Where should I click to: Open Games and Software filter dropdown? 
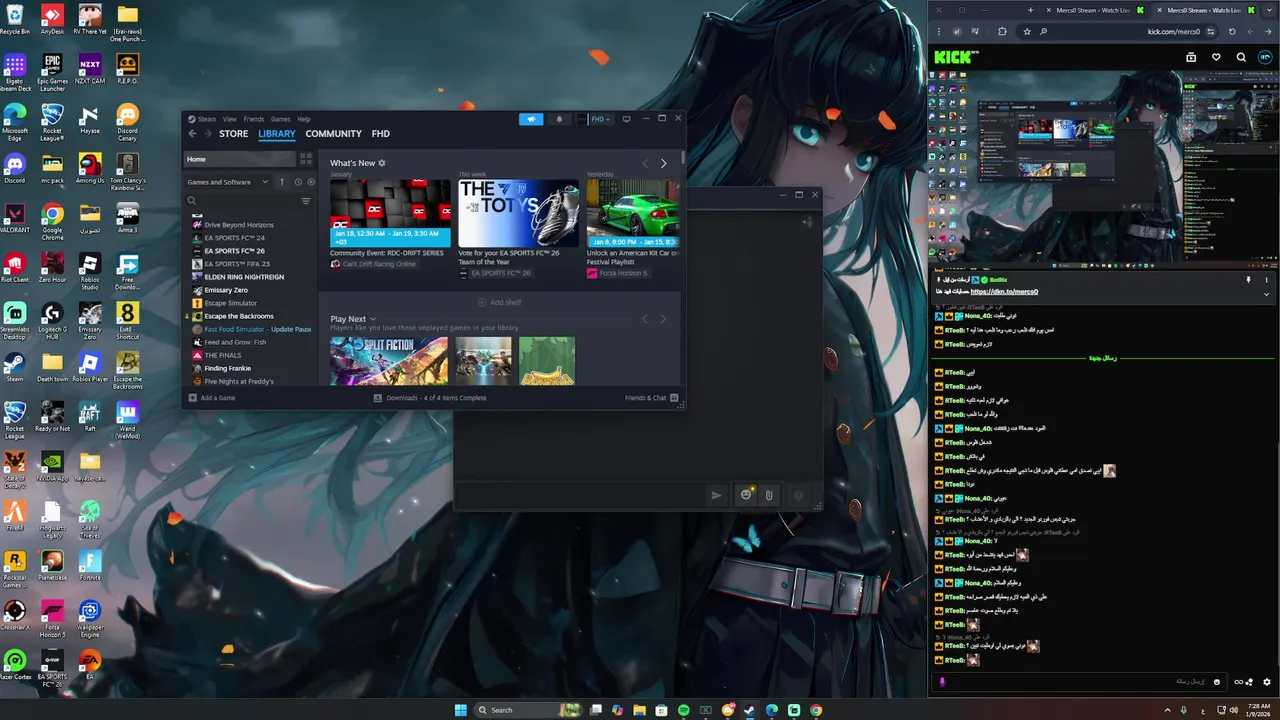pyautogui.click(x=228, y=182)
